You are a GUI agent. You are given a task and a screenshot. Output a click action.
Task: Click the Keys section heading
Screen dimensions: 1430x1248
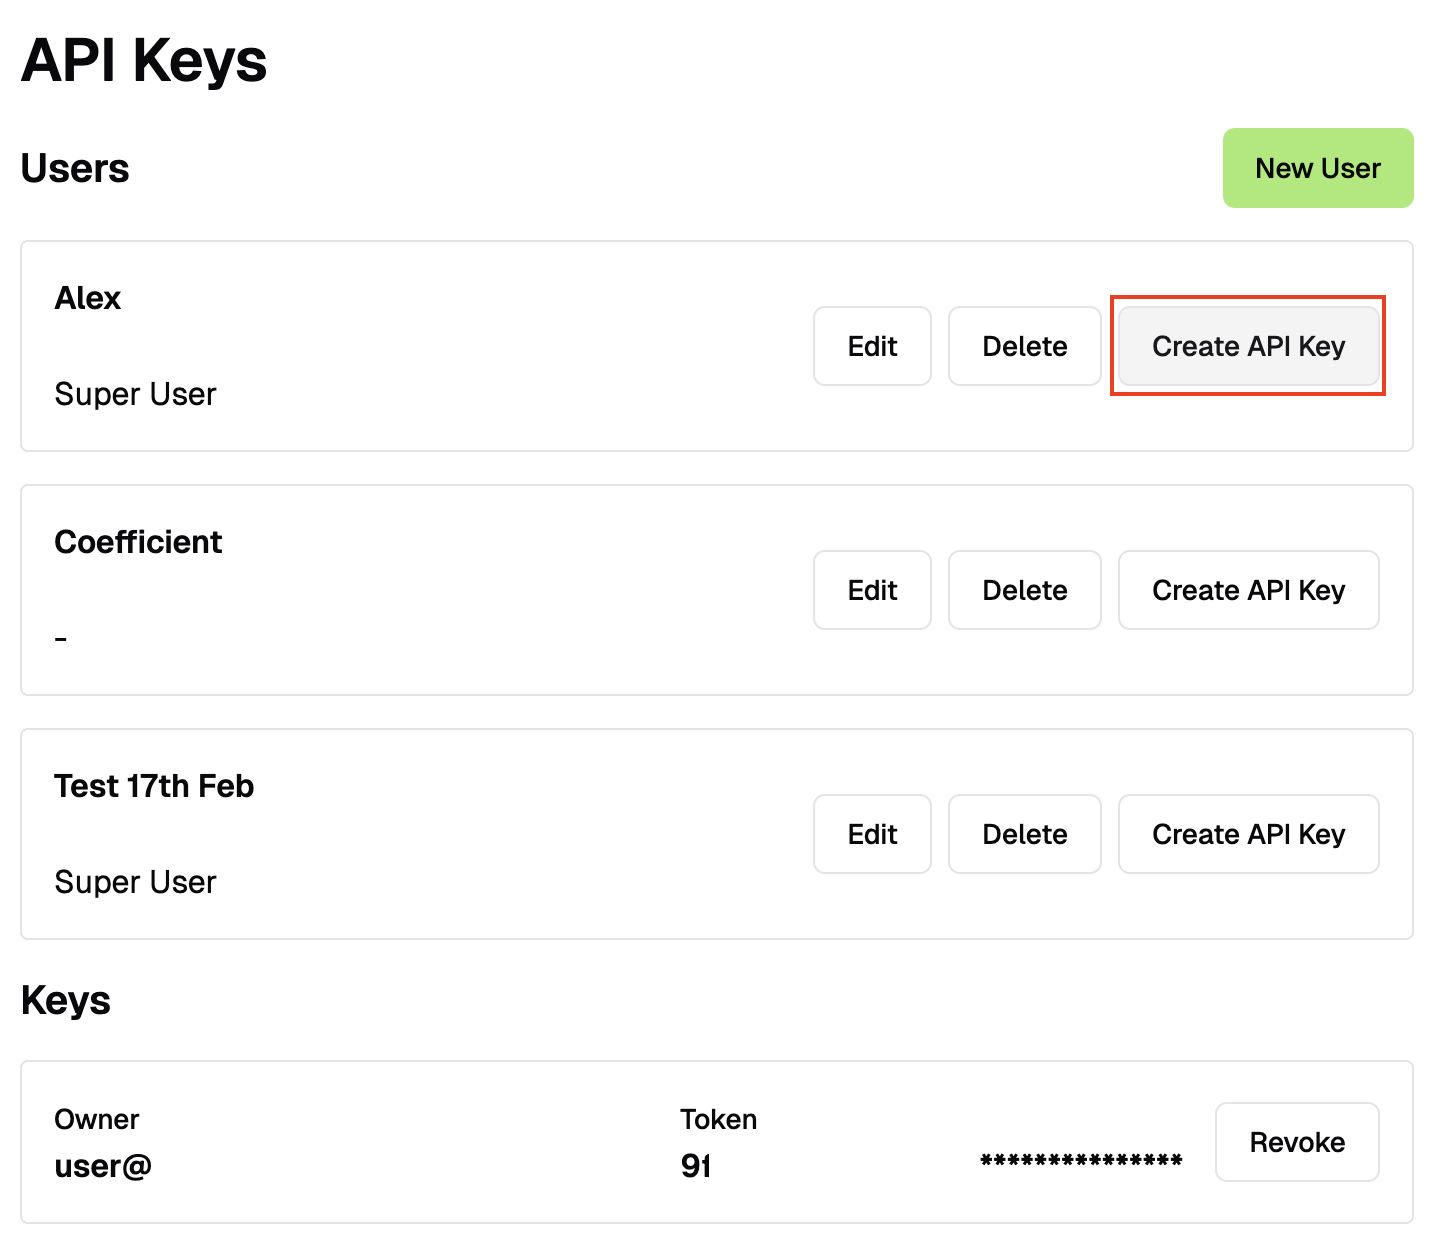coord(66,1000)
